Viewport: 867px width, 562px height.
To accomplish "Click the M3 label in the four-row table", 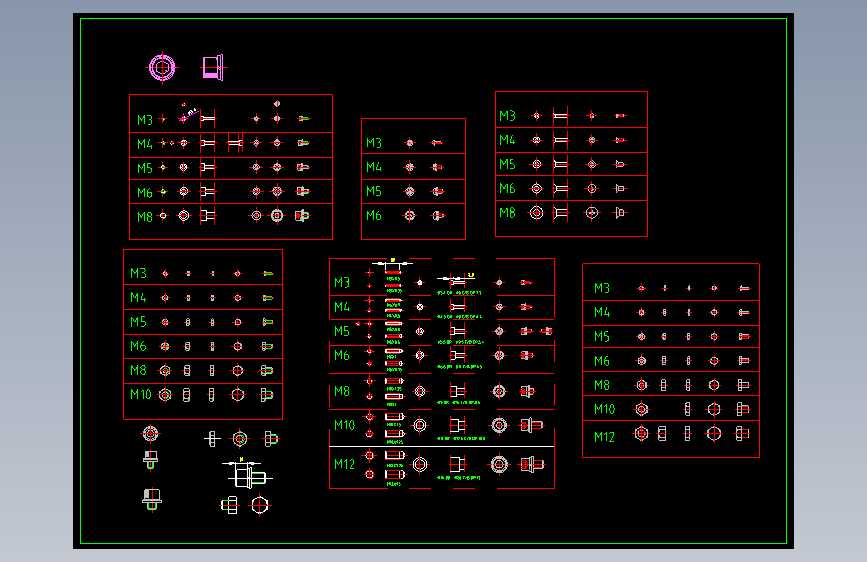I will [x=374, y=143].
